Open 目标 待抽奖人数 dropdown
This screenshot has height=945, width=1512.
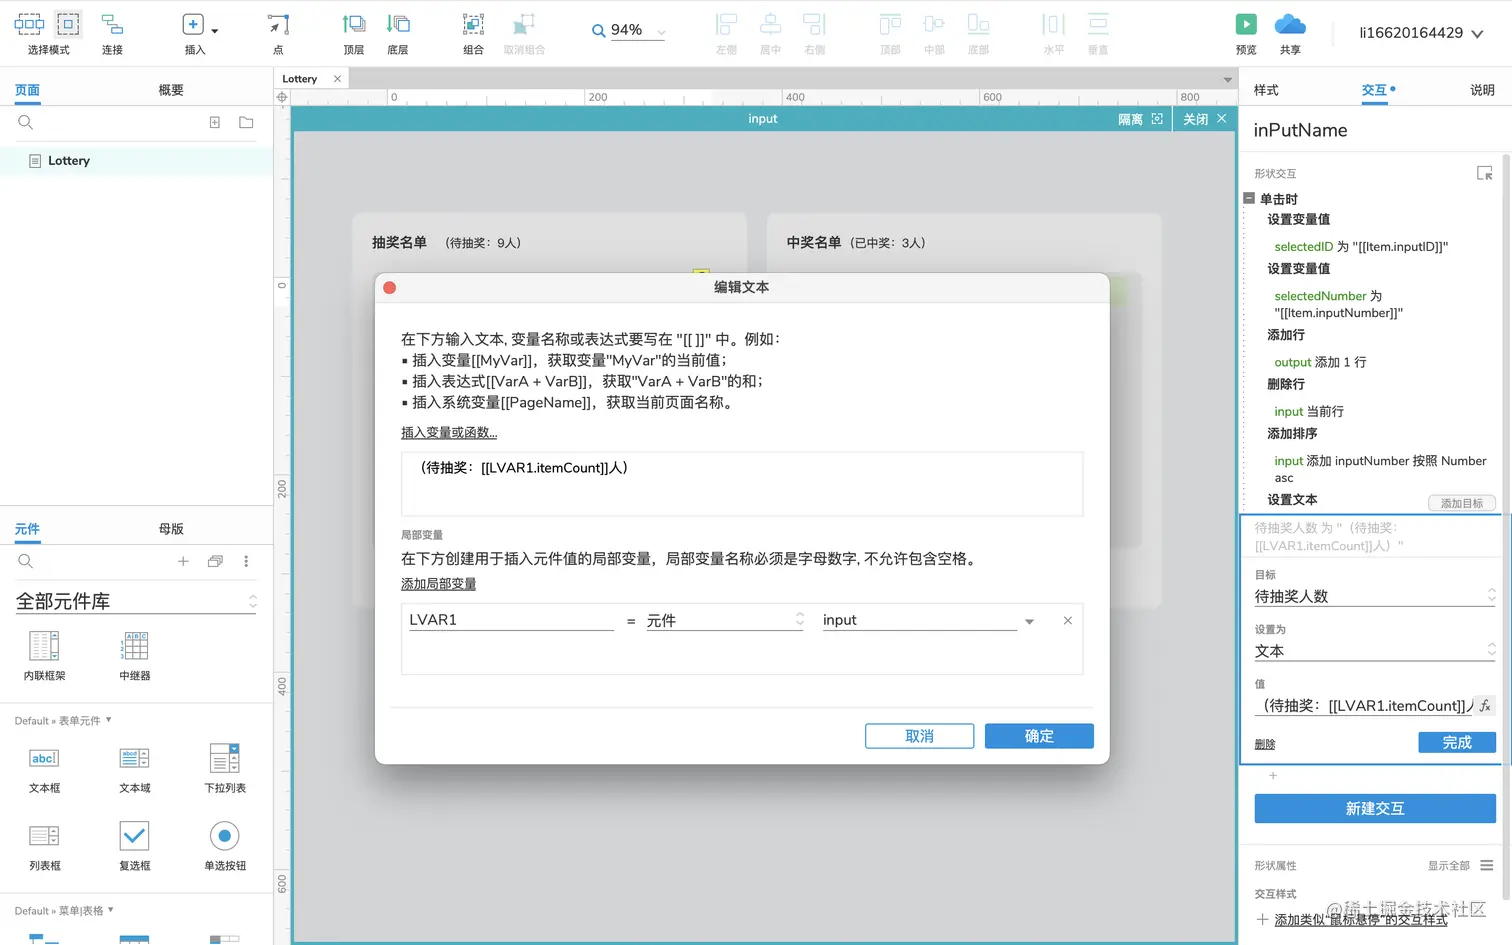coord(1375,596)
